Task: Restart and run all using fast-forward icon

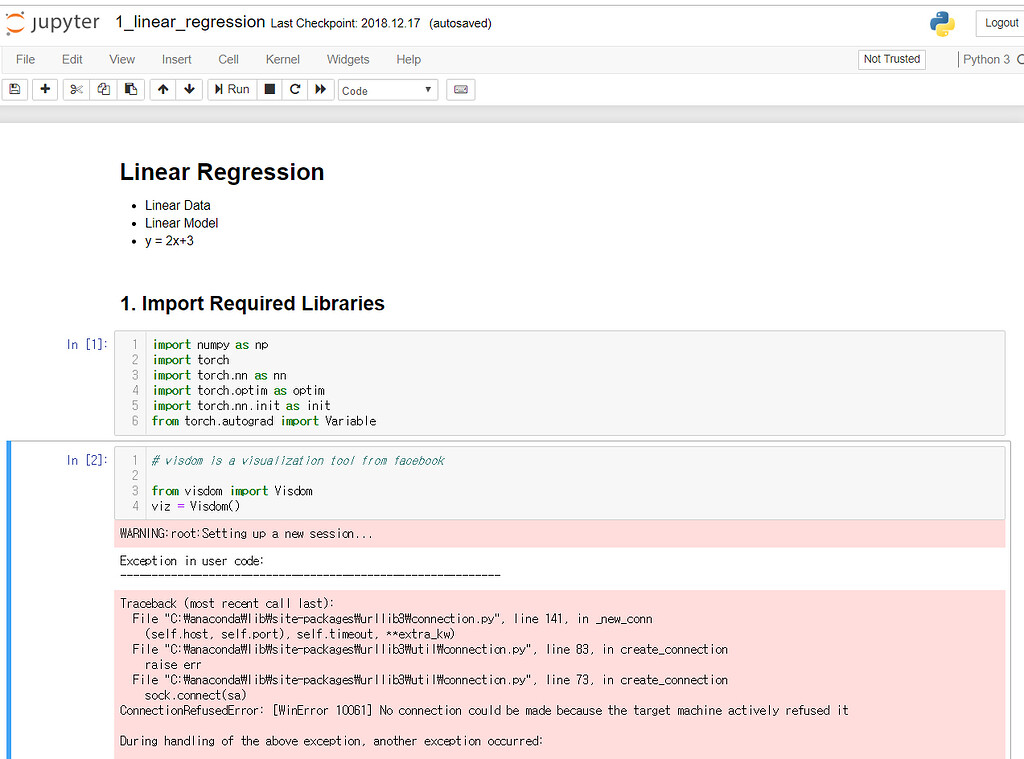Action: [318, 89]
